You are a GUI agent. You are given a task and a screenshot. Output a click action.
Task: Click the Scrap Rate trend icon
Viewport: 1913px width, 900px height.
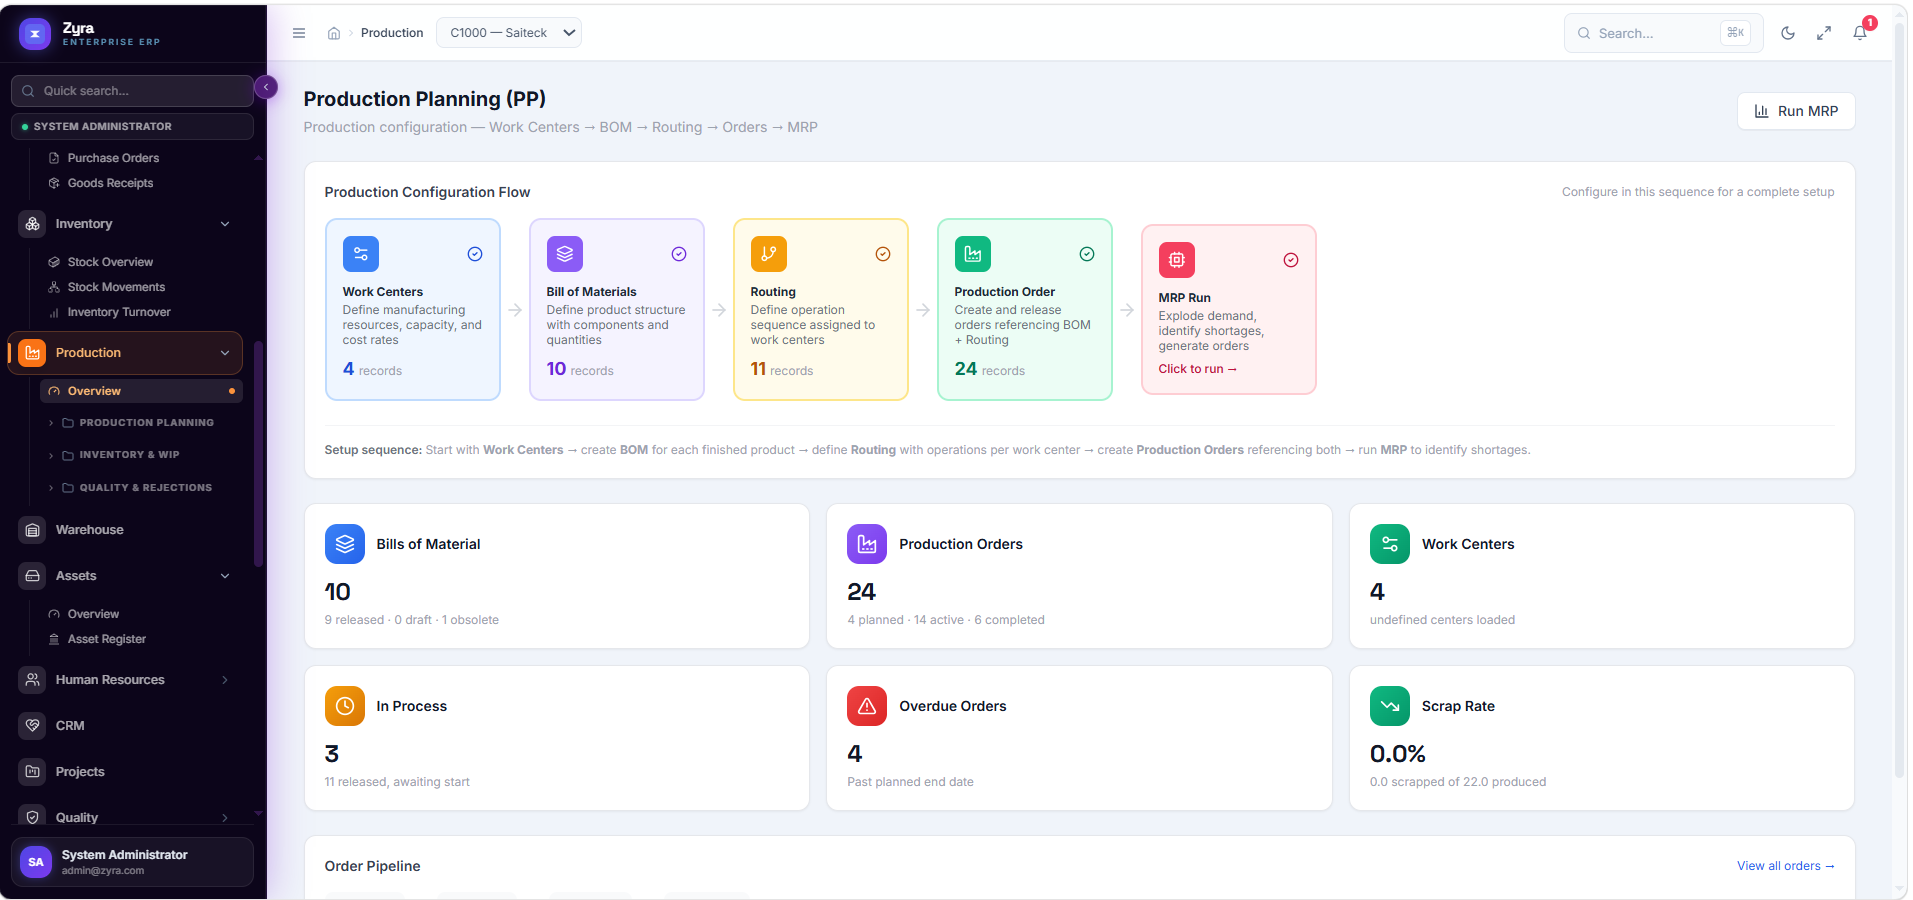tap(1390, 706)
